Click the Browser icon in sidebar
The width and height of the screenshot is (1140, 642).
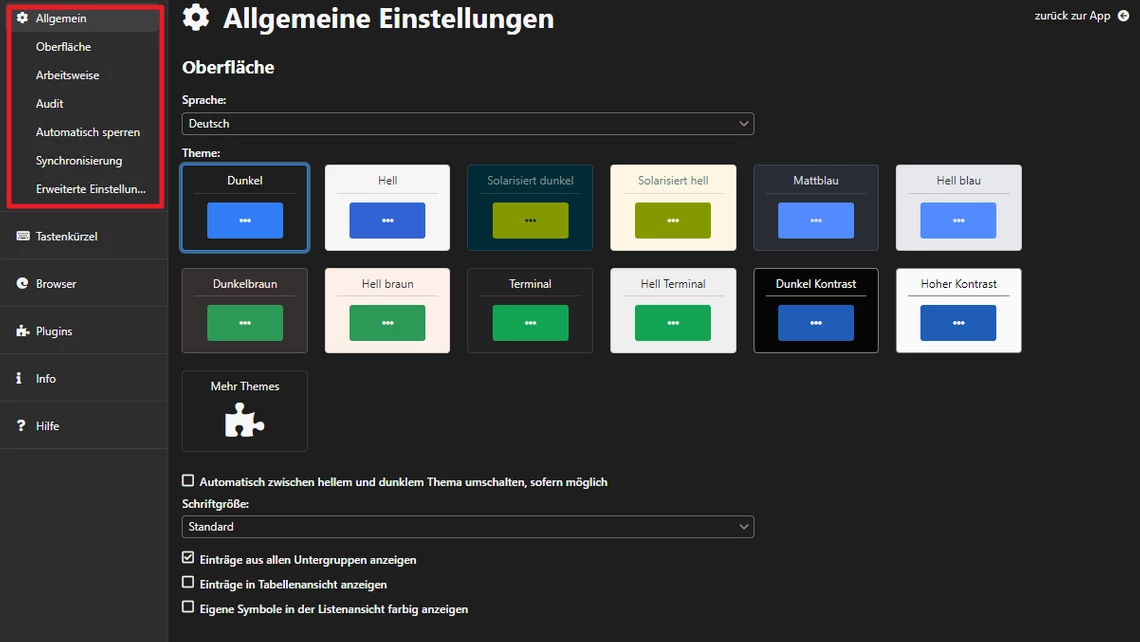pyautogui.click(x=22, y=284)
